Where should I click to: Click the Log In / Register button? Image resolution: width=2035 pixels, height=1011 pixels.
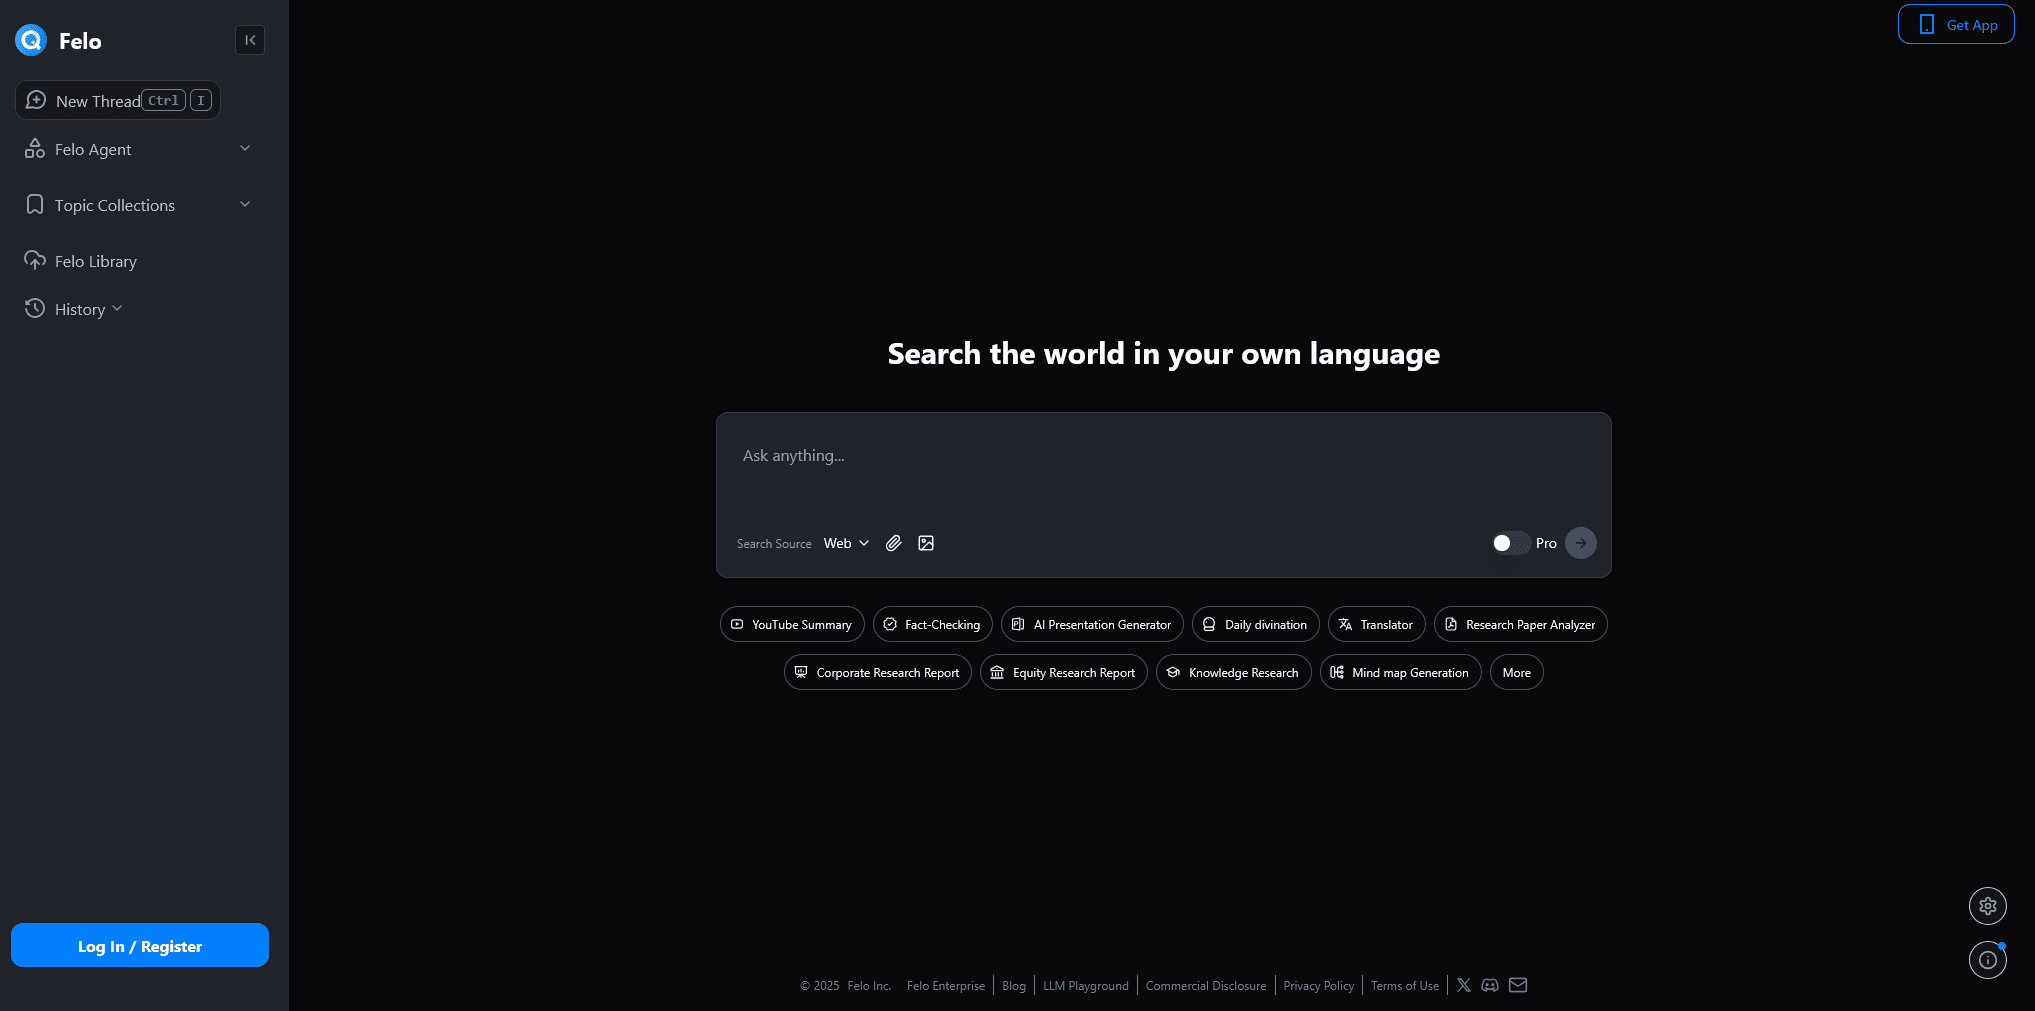140,945
